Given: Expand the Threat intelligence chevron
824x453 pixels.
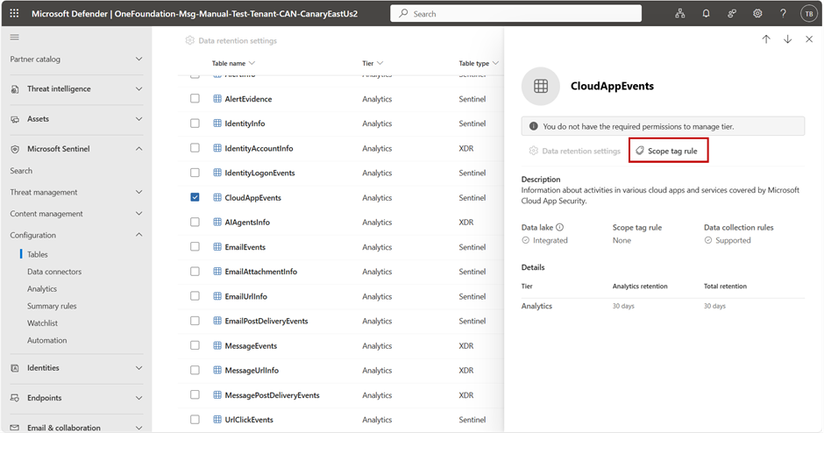Looking at the screenshot, I should [139, 89].
